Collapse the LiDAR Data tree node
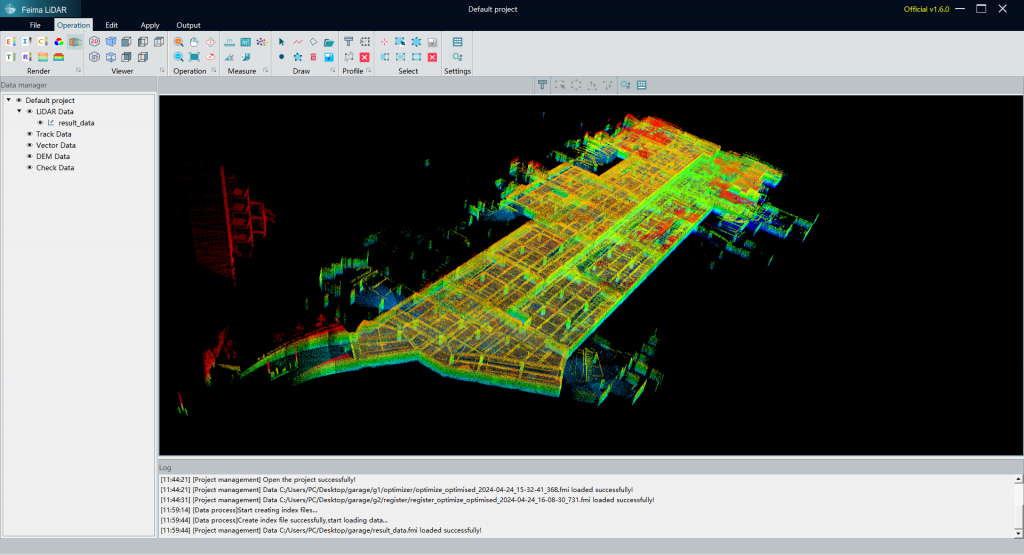The height and width of the screenshot is (555, 1024). click(19, 112)
